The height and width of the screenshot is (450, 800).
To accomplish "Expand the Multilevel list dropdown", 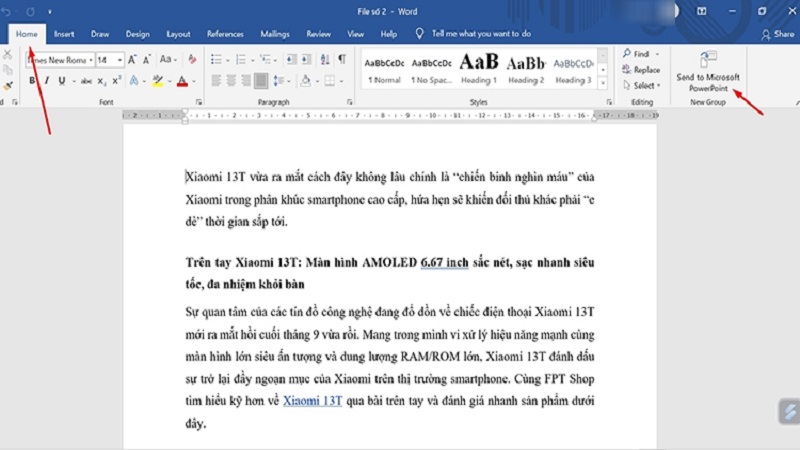I will [x=276, y=60].
